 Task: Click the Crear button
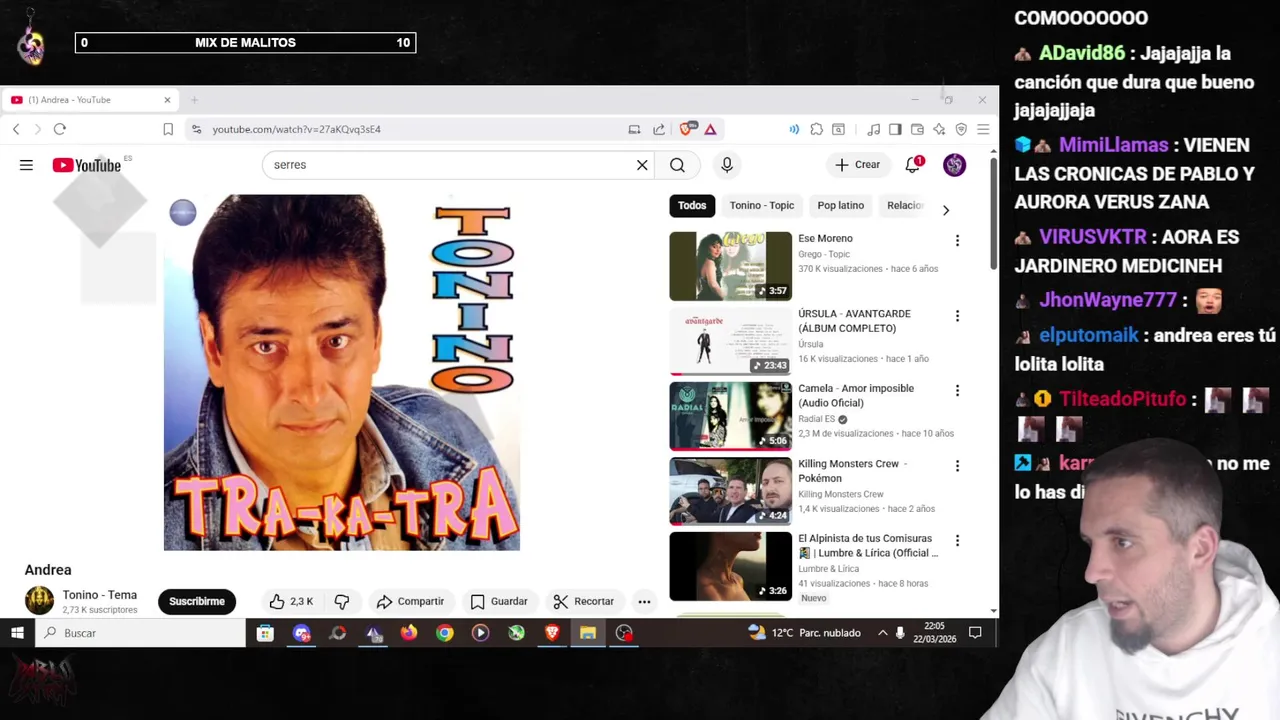click(x=858, y=165)
